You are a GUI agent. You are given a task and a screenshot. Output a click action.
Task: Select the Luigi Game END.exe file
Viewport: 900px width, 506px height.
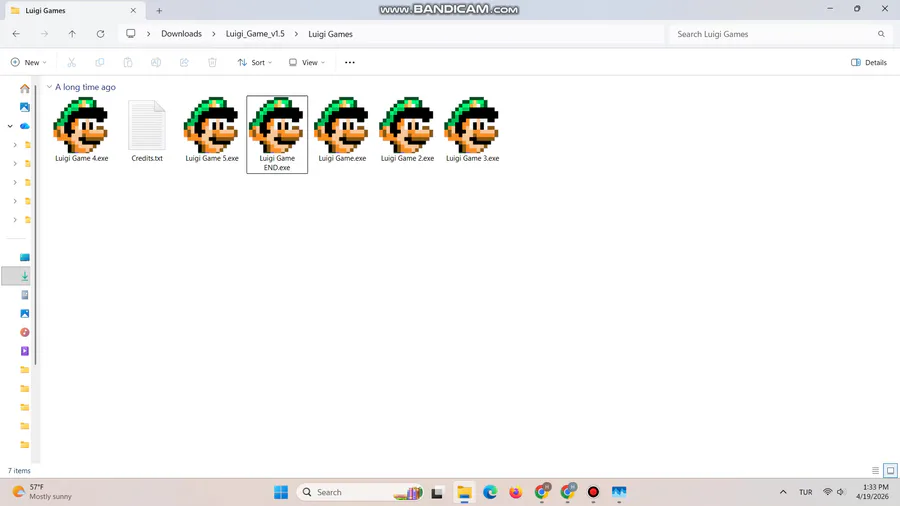pyautogui.click(x=277, y=134)
